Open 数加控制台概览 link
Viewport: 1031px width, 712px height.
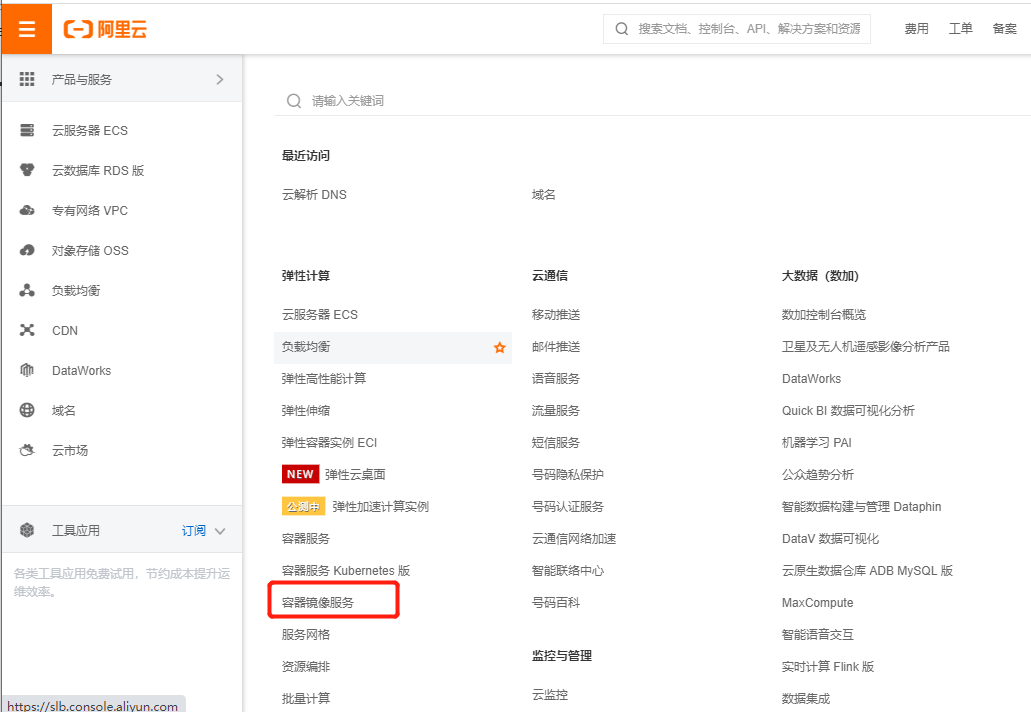pyautogui.click(x=824, y=315)
